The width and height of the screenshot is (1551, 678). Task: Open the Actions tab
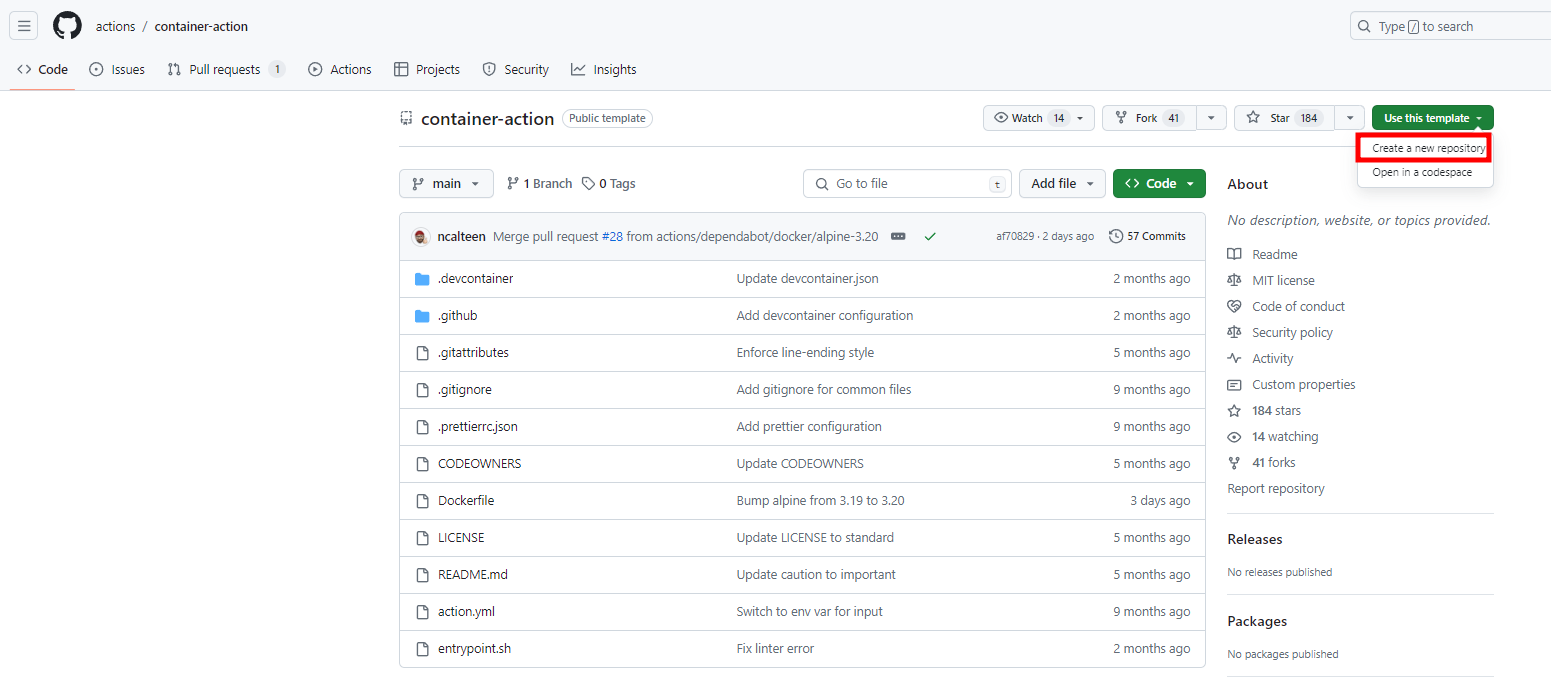pyautogui.click(x=340, y=70)
